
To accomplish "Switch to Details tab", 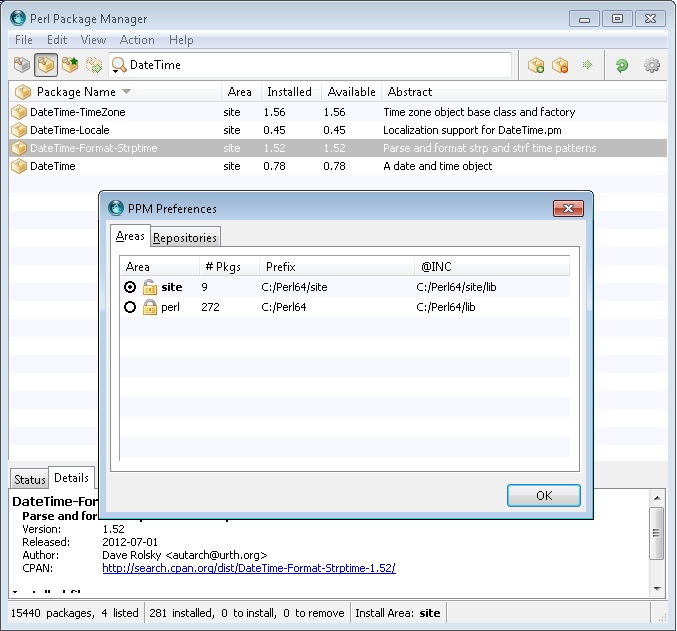I will tap(71, 478).
